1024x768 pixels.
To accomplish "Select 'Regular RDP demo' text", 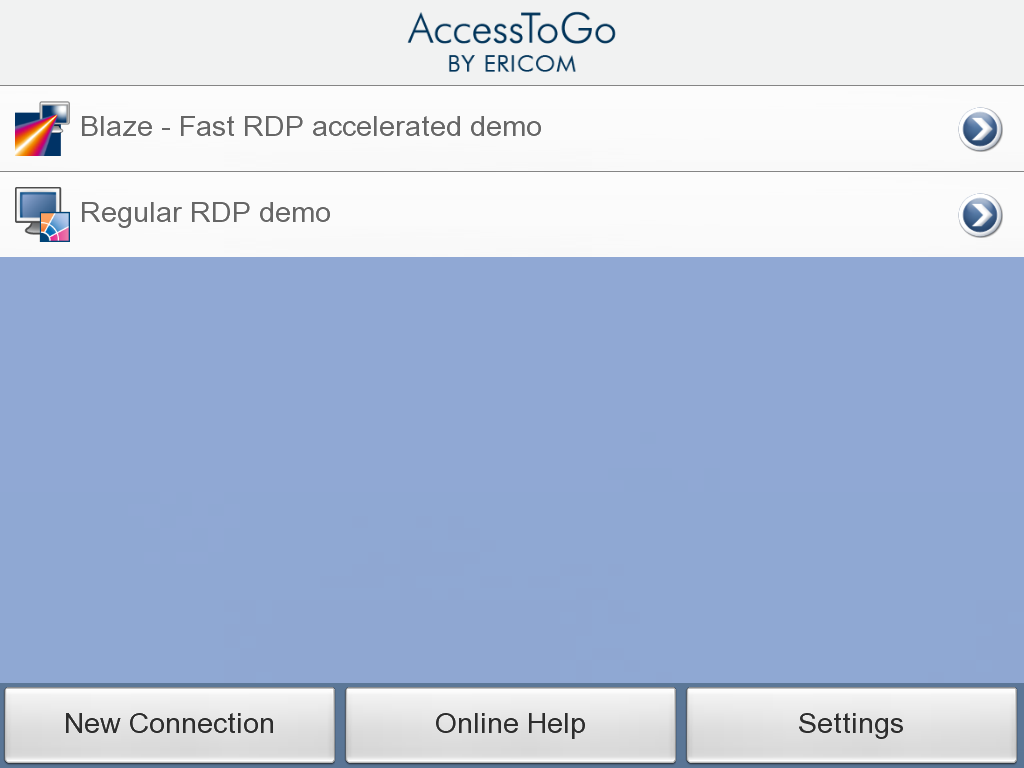I will [206, 214].
